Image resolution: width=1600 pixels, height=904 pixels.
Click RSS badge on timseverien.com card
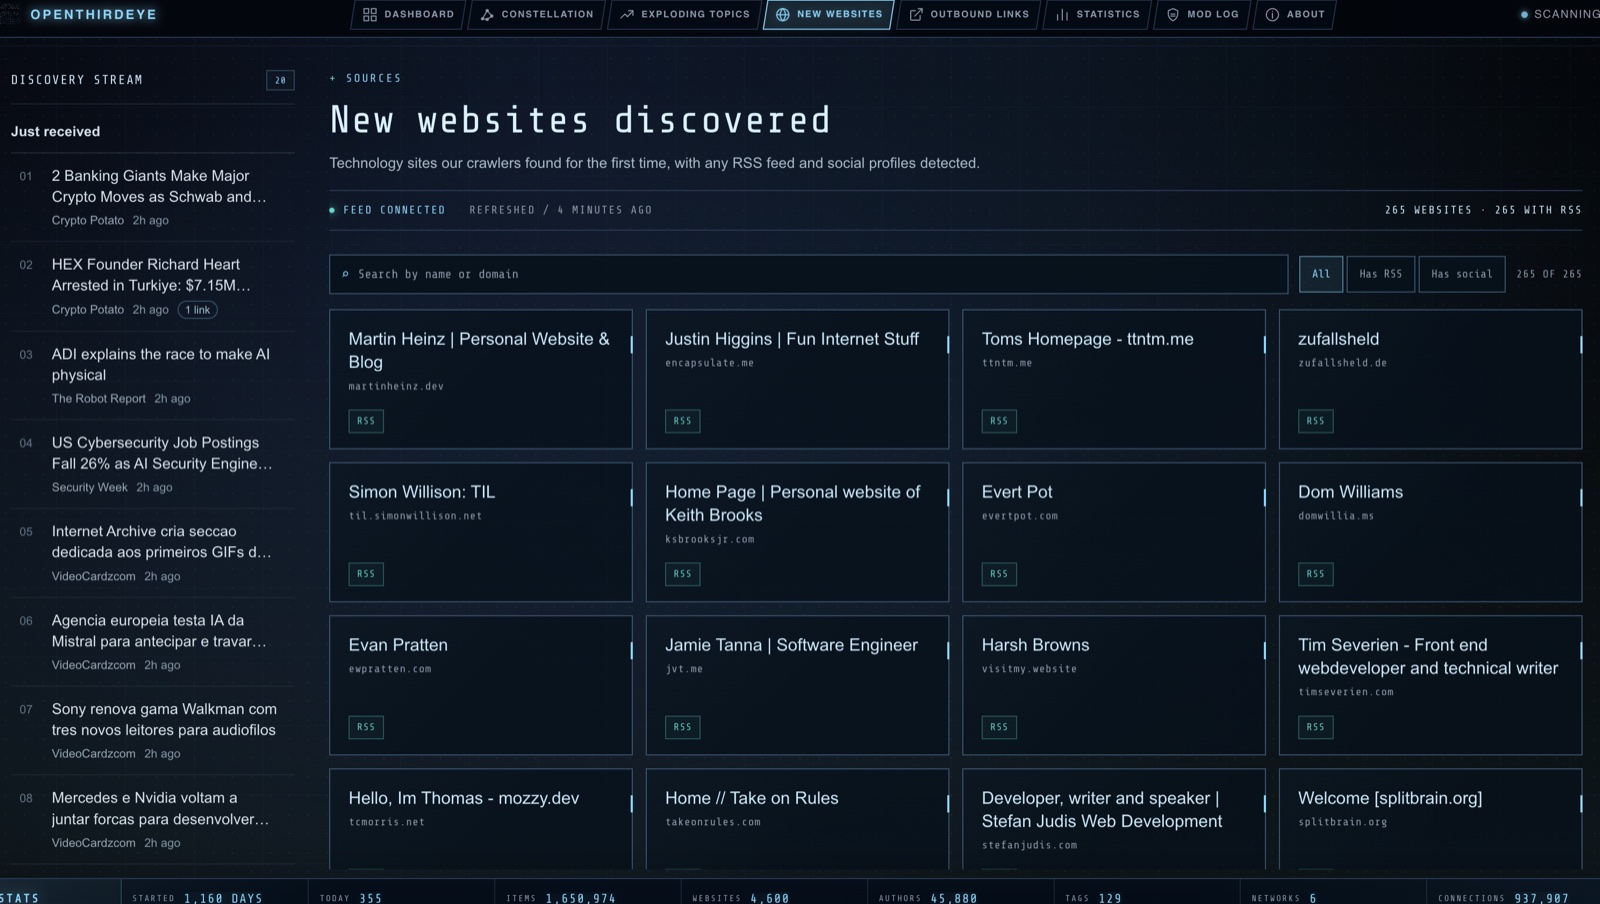click(1316, 727)
